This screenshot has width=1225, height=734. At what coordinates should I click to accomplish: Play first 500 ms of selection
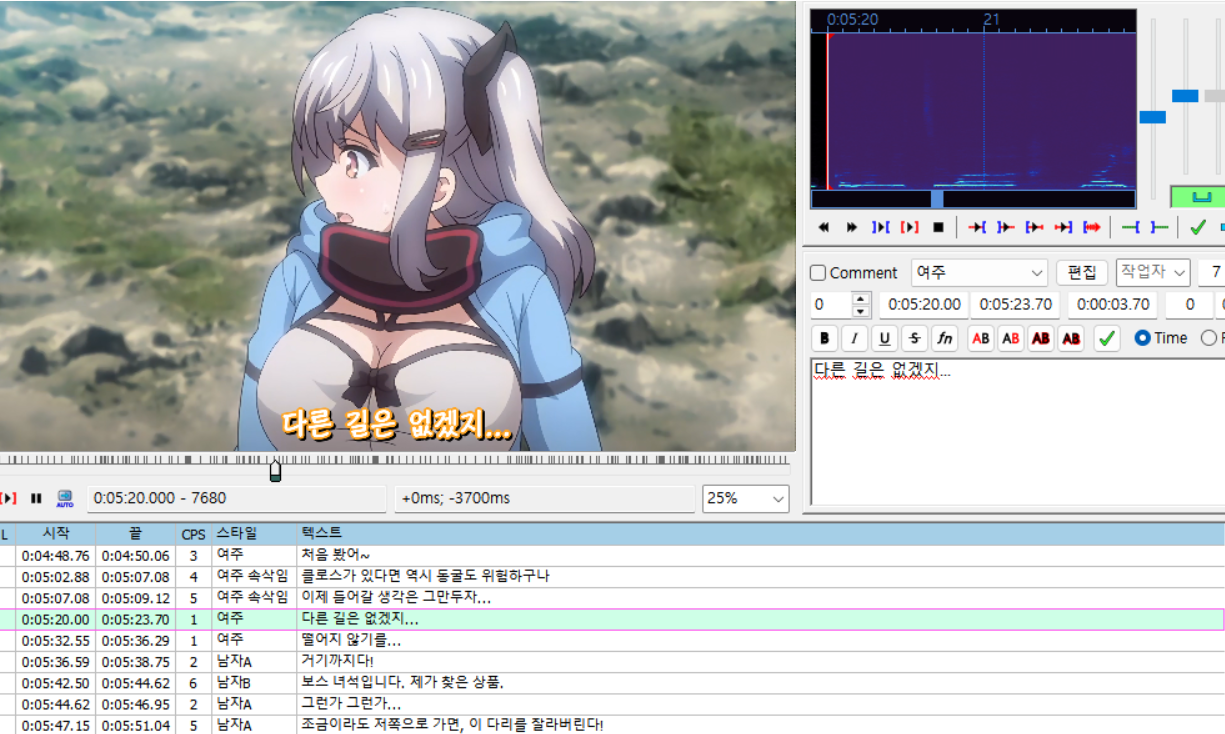[x=1035, y=227]
